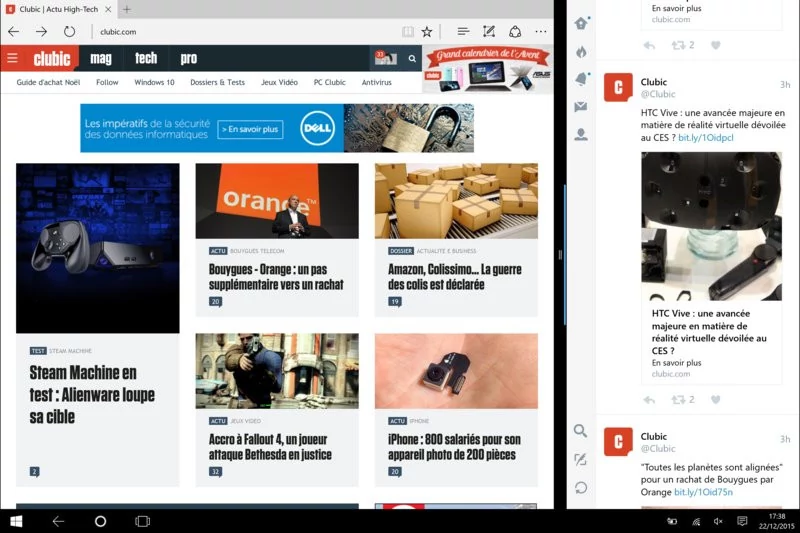Open Twitter messages envelope
The image size is (800, 533).
point(581,107)
